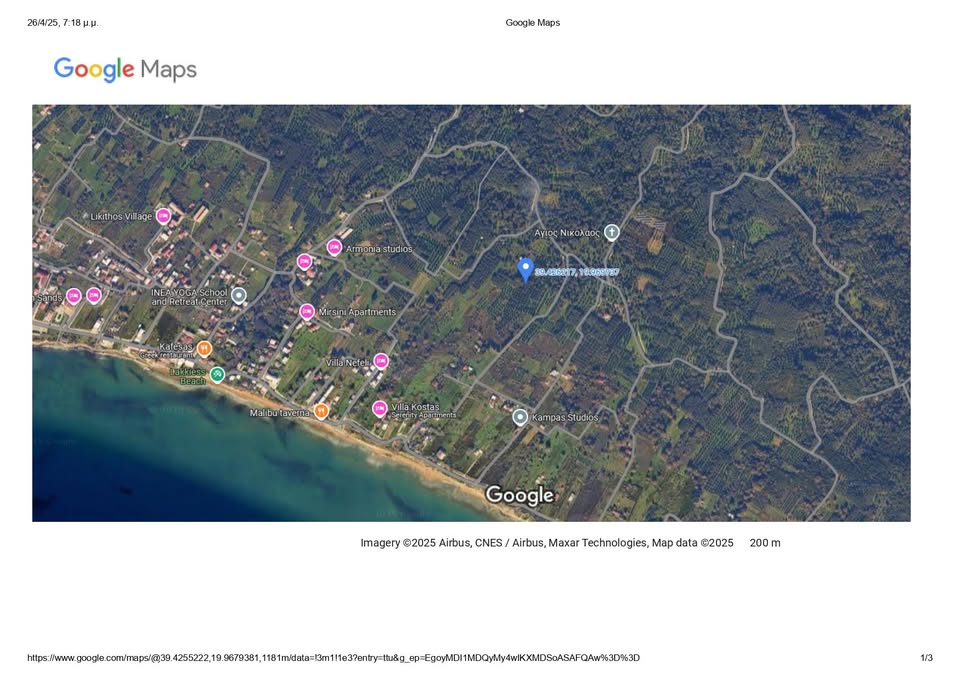
Task: Select the Likithos Village hotel pin
Action: click(163, 216)
